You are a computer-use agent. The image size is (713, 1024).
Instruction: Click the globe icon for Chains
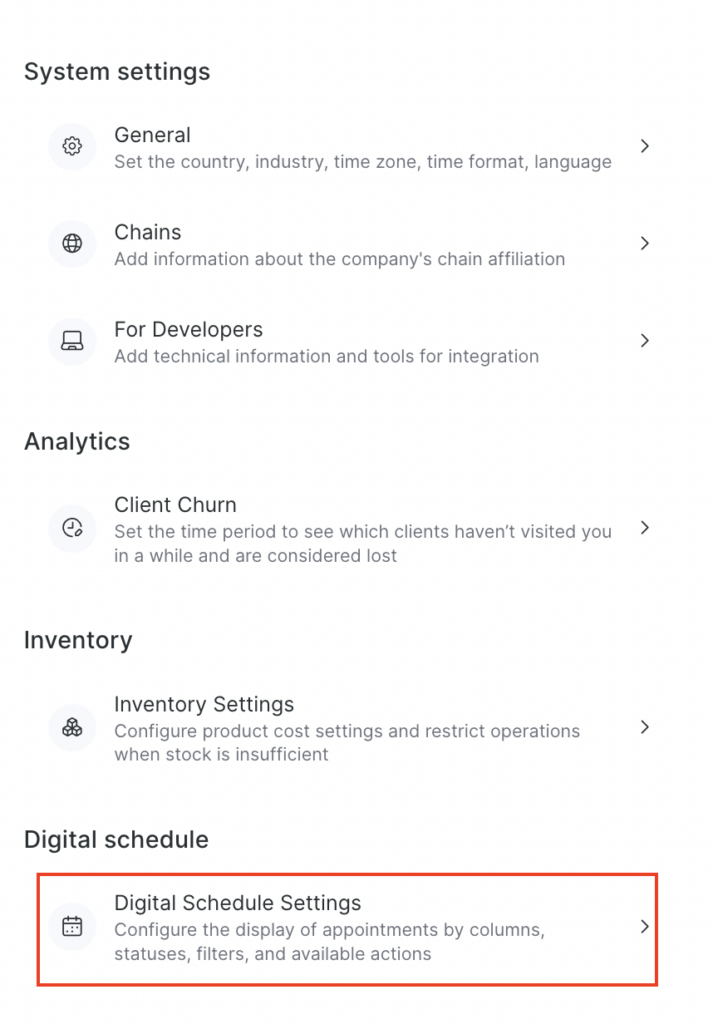pyautogui.click(x=72, y=244)
